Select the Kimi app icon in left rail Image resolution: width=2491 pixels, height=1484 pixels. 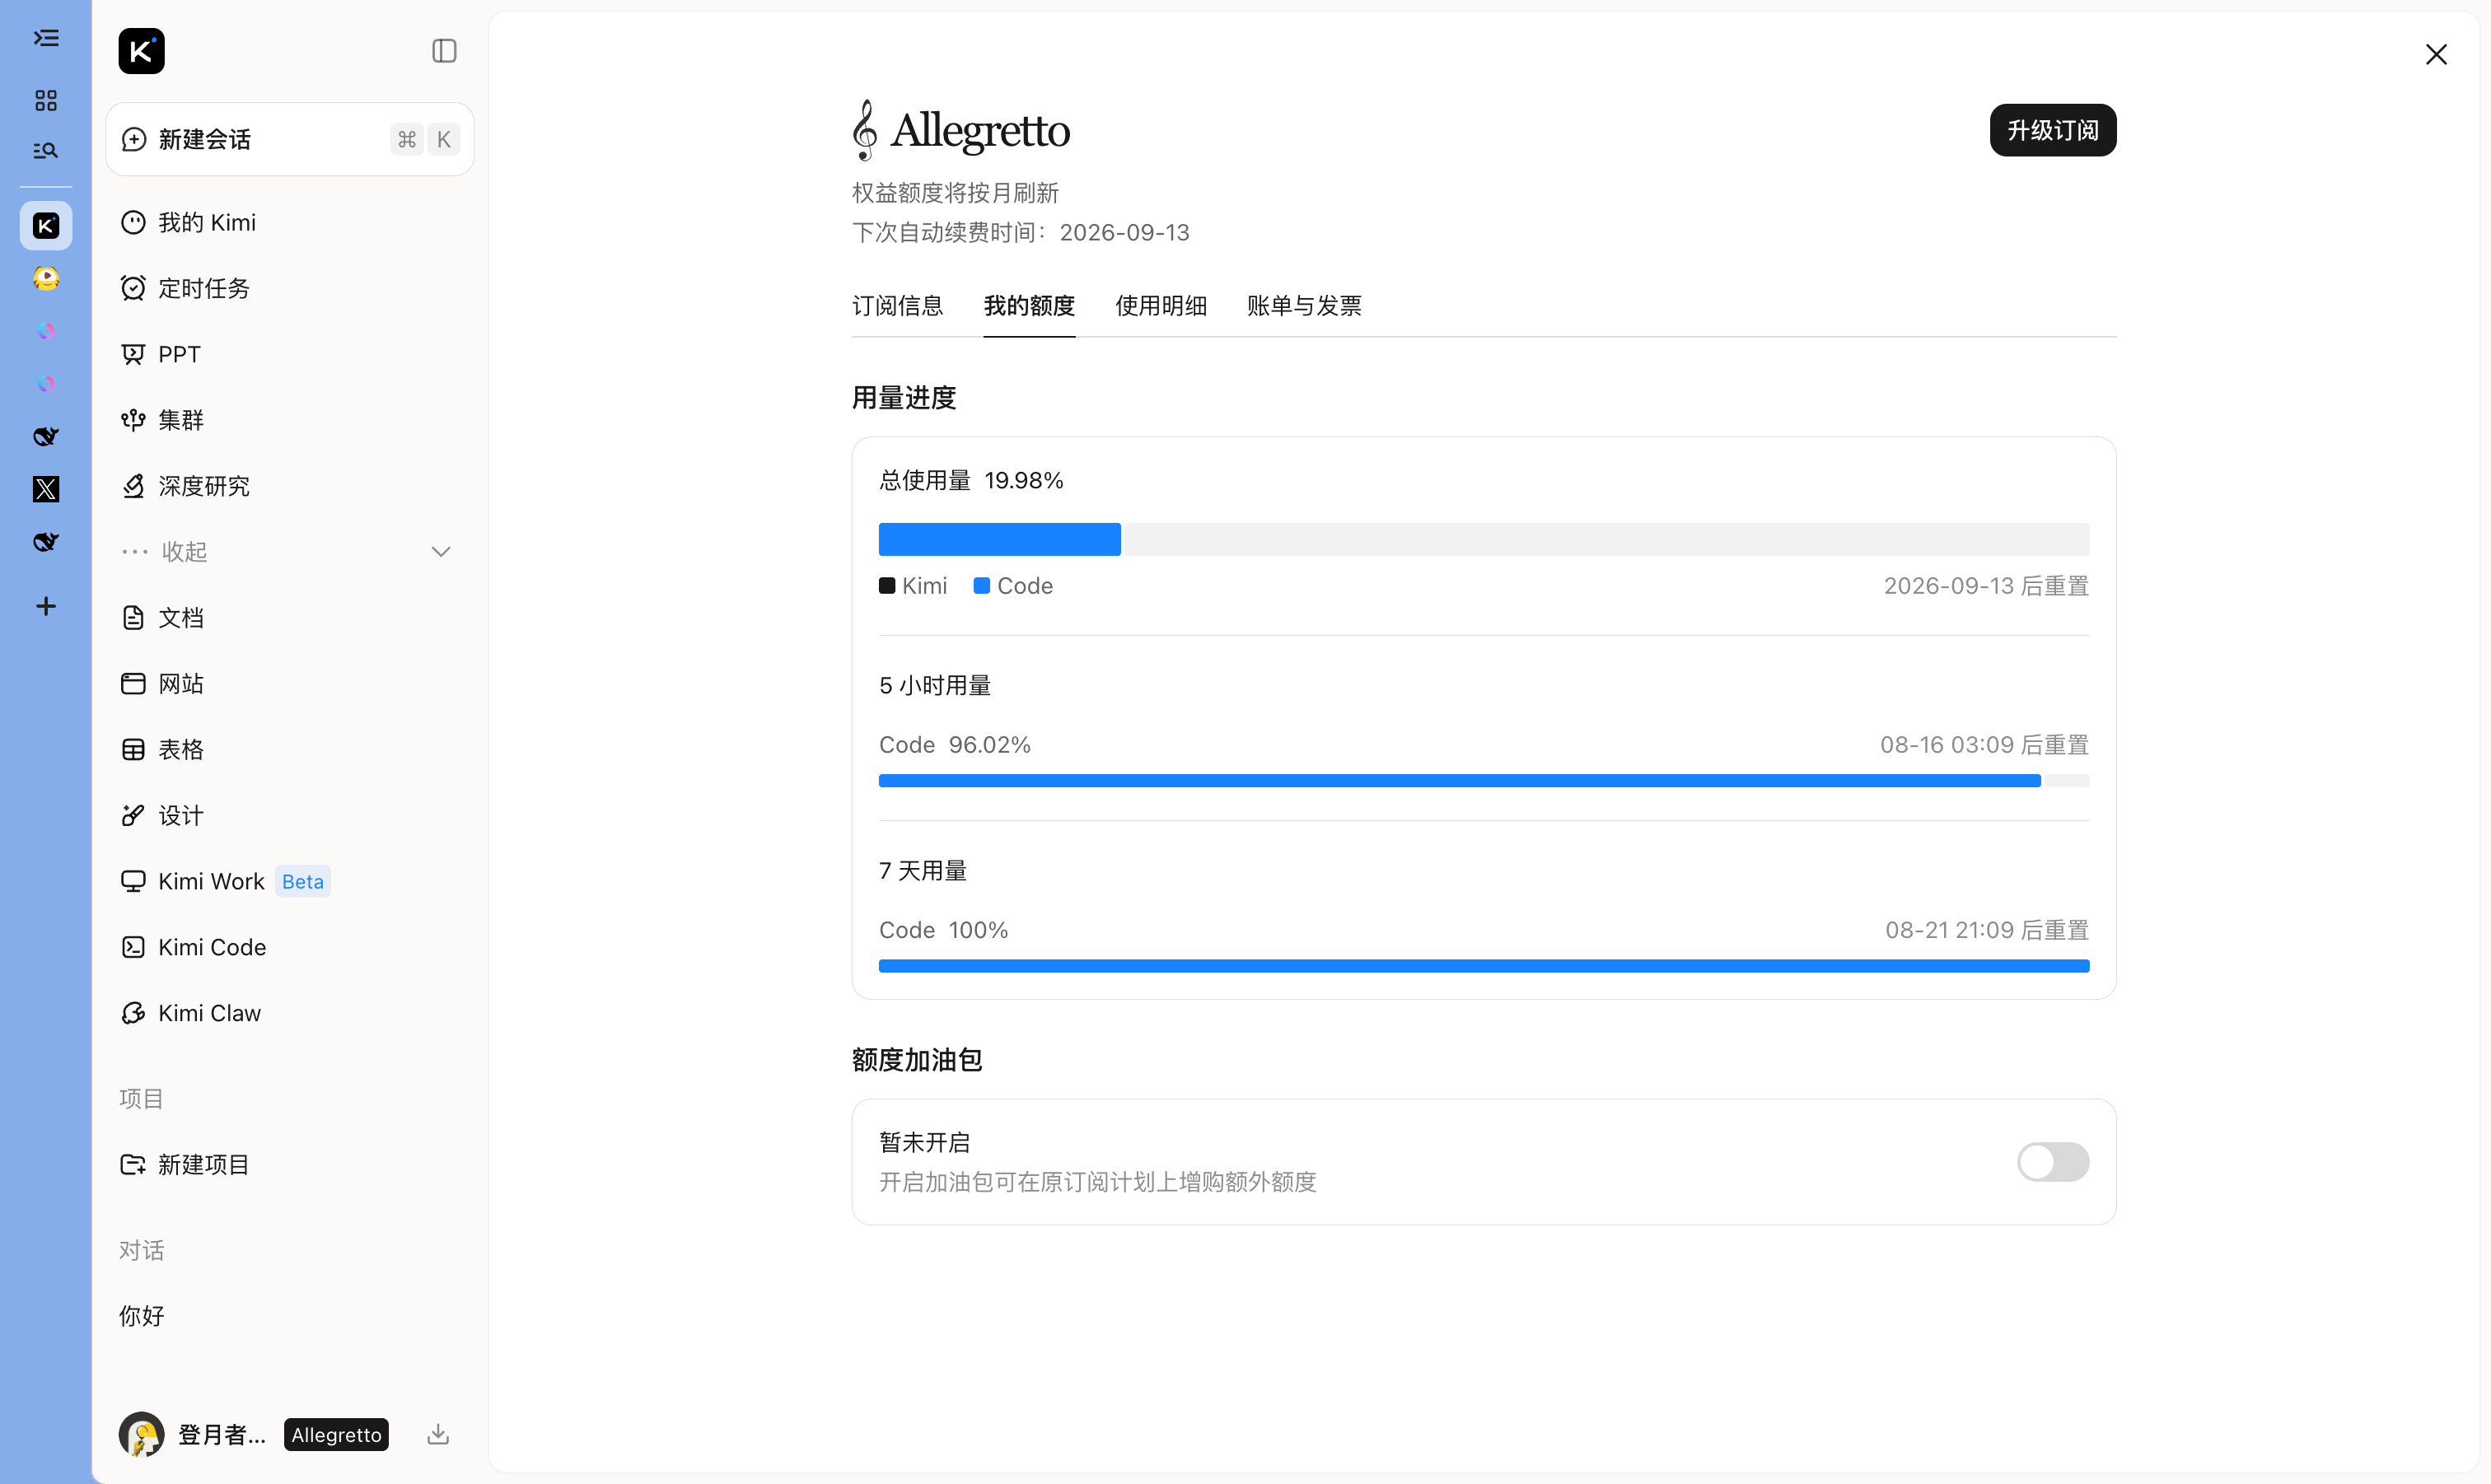tap(46, 226)
